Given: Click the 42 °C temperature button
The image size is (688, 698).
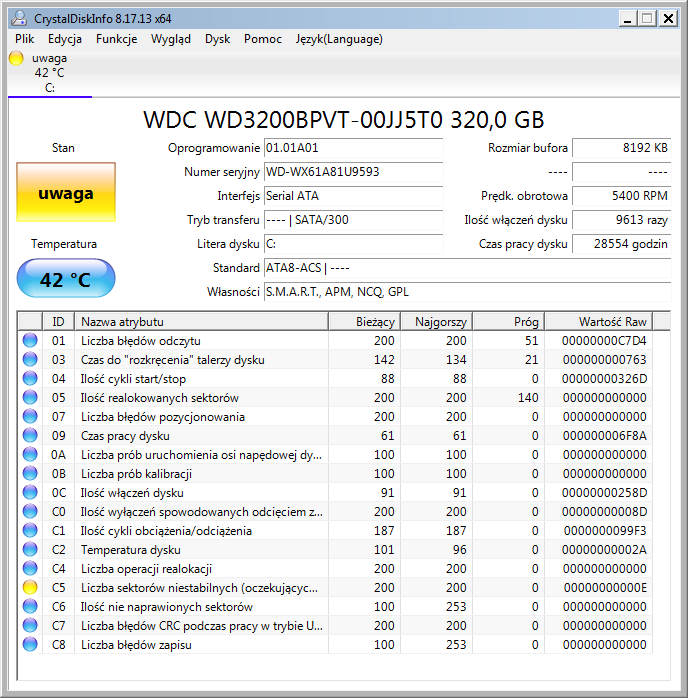Looking at the screenshot, I should tap(66, 278).
